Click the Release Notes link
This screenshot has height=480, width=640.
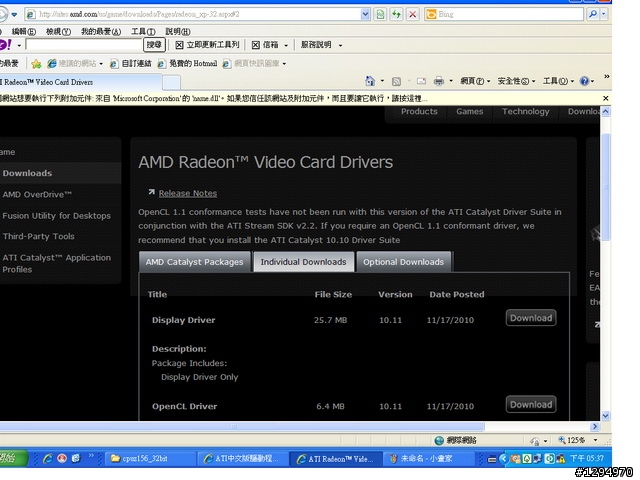pos(188,193)
